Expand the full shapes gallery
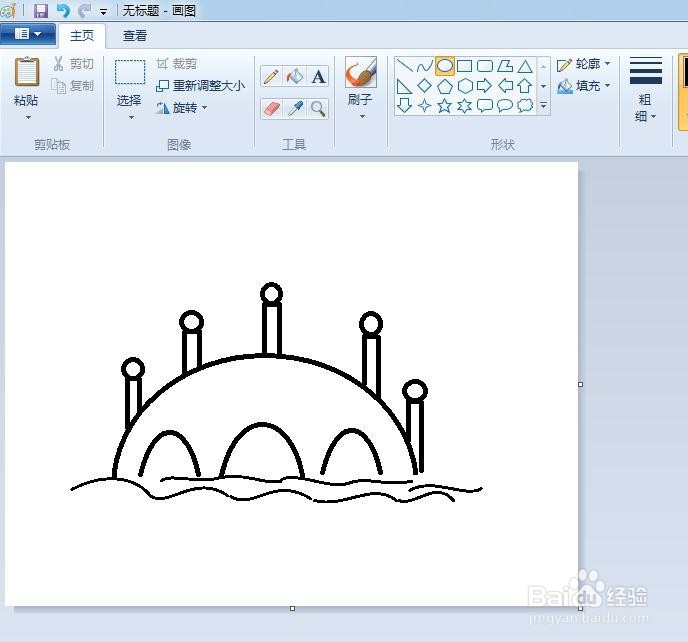This screenshot has height=642, width=688. point(543,105)
